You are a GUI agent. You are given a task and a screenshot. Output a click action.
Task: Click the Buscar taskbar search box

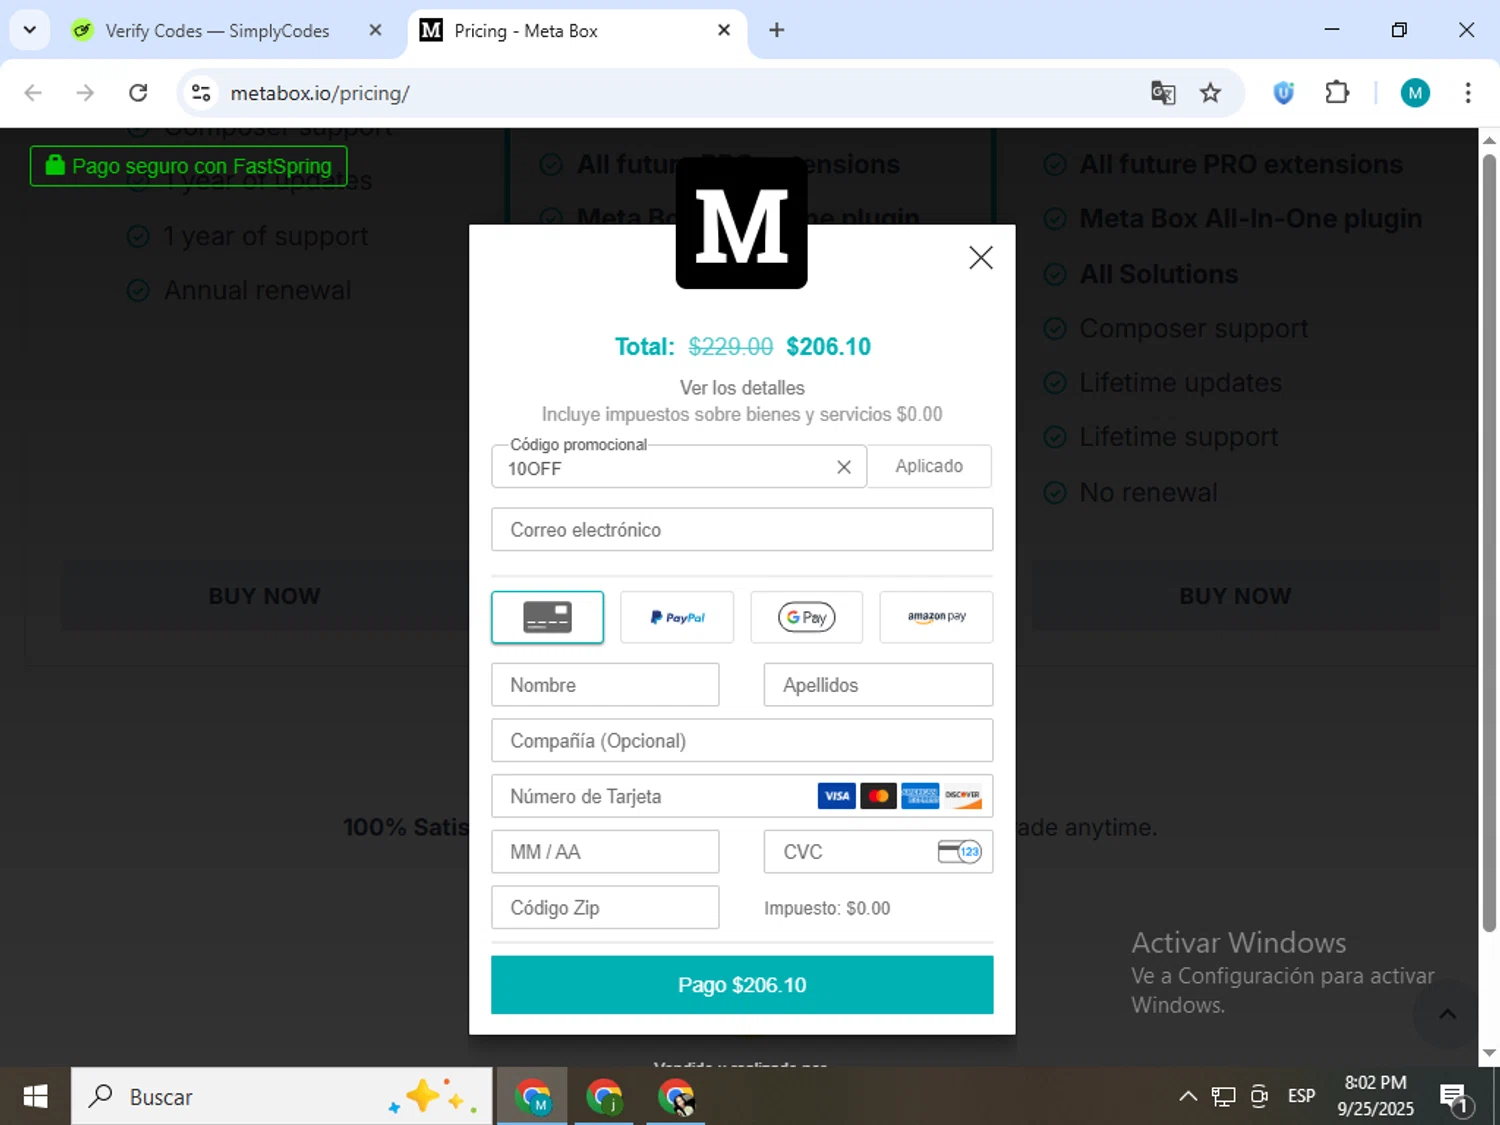click(281, 1097)
